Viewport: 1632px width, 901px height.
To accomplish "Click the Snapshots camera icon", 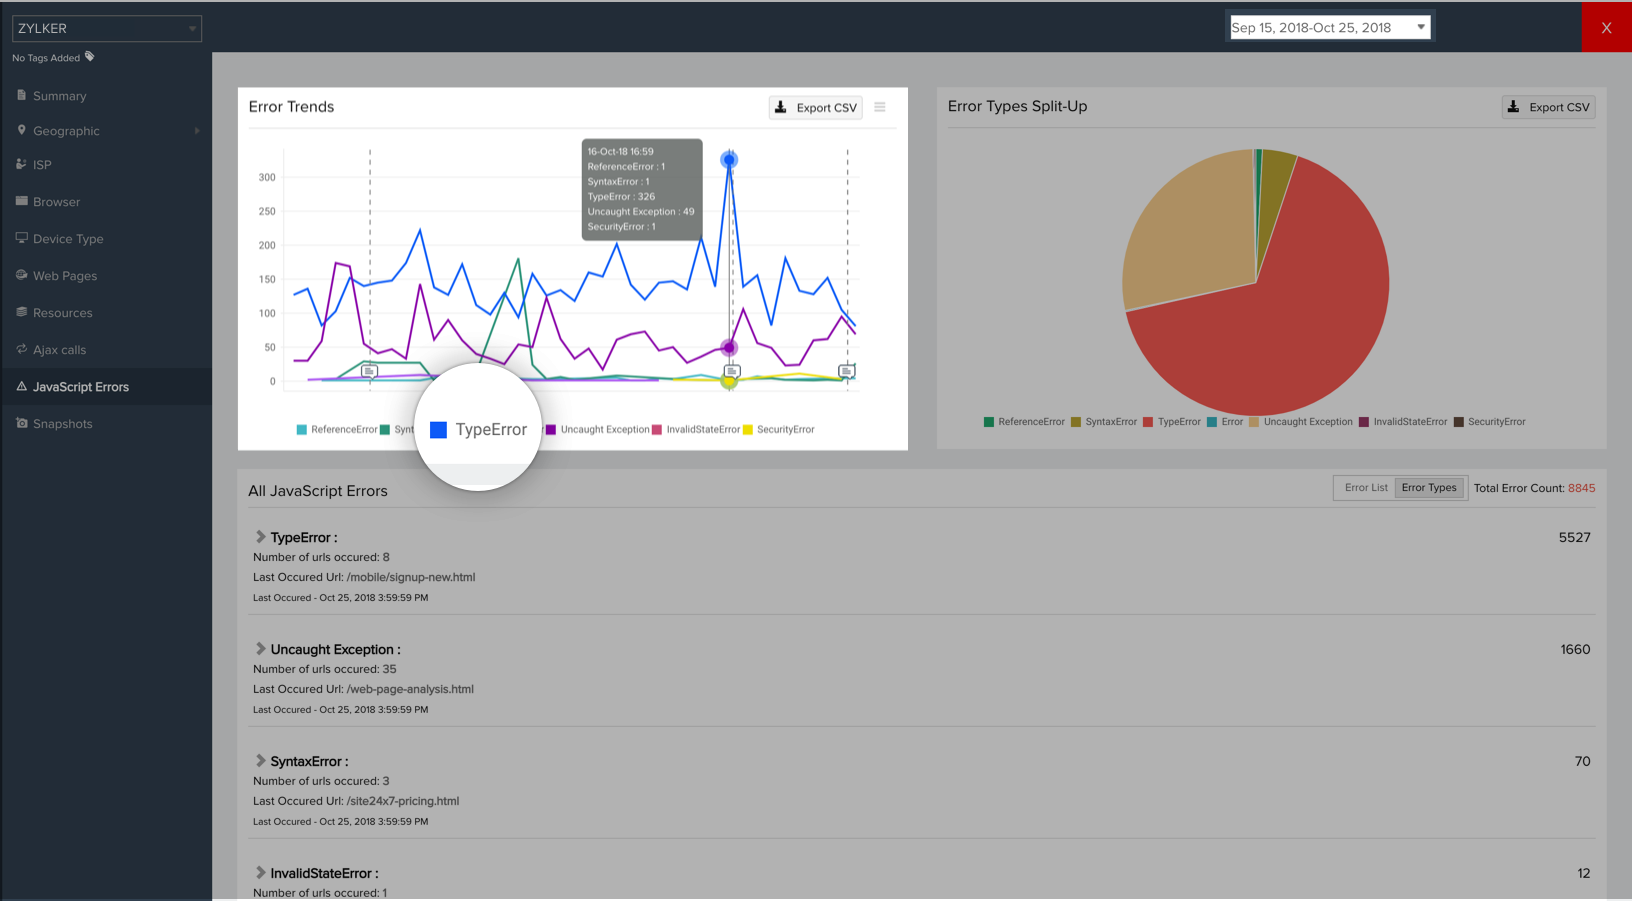I will (x=21, y=423).
